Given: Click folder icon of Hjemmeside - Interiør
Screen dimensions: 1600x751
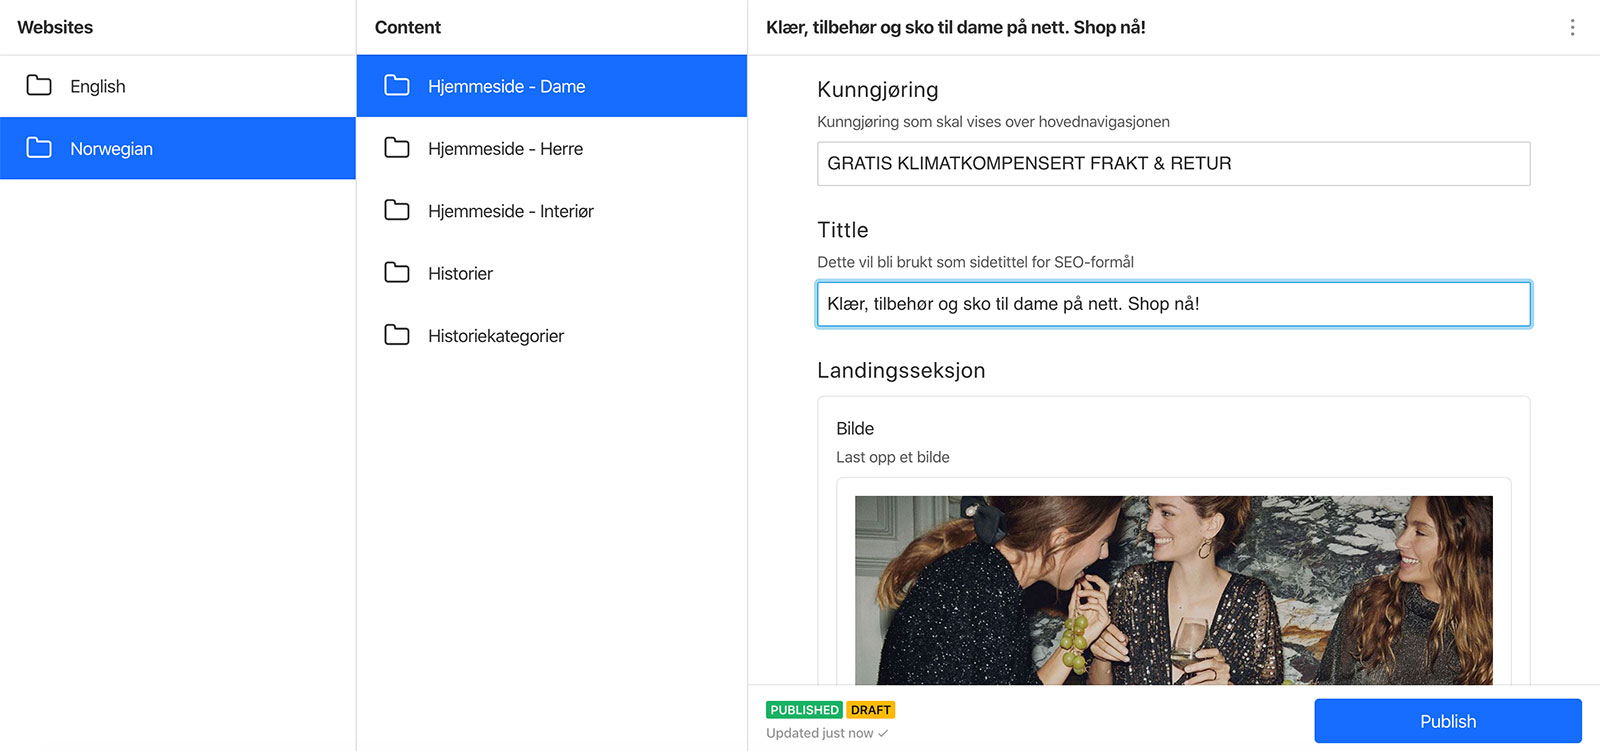Looking at the screenshot, I should 397,210.
